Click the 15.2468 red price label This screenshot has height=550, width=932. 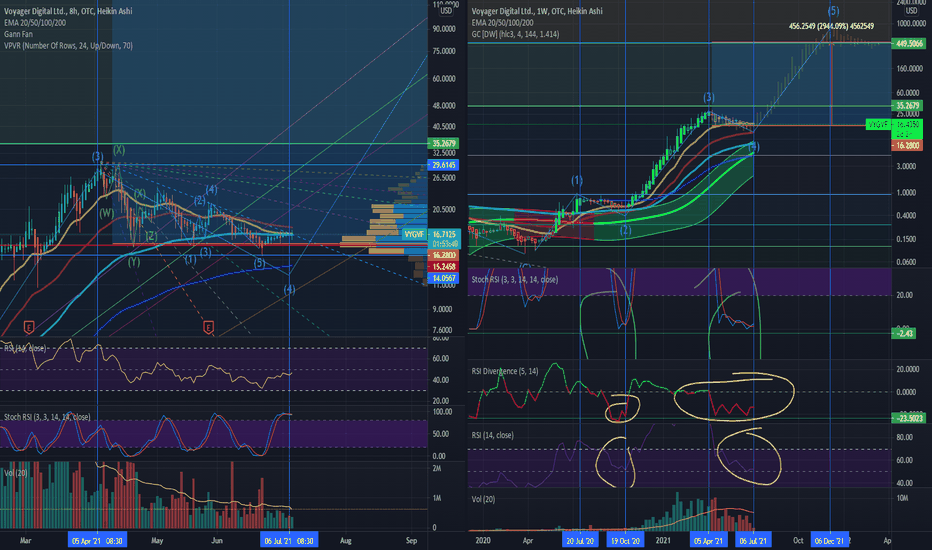443,266
